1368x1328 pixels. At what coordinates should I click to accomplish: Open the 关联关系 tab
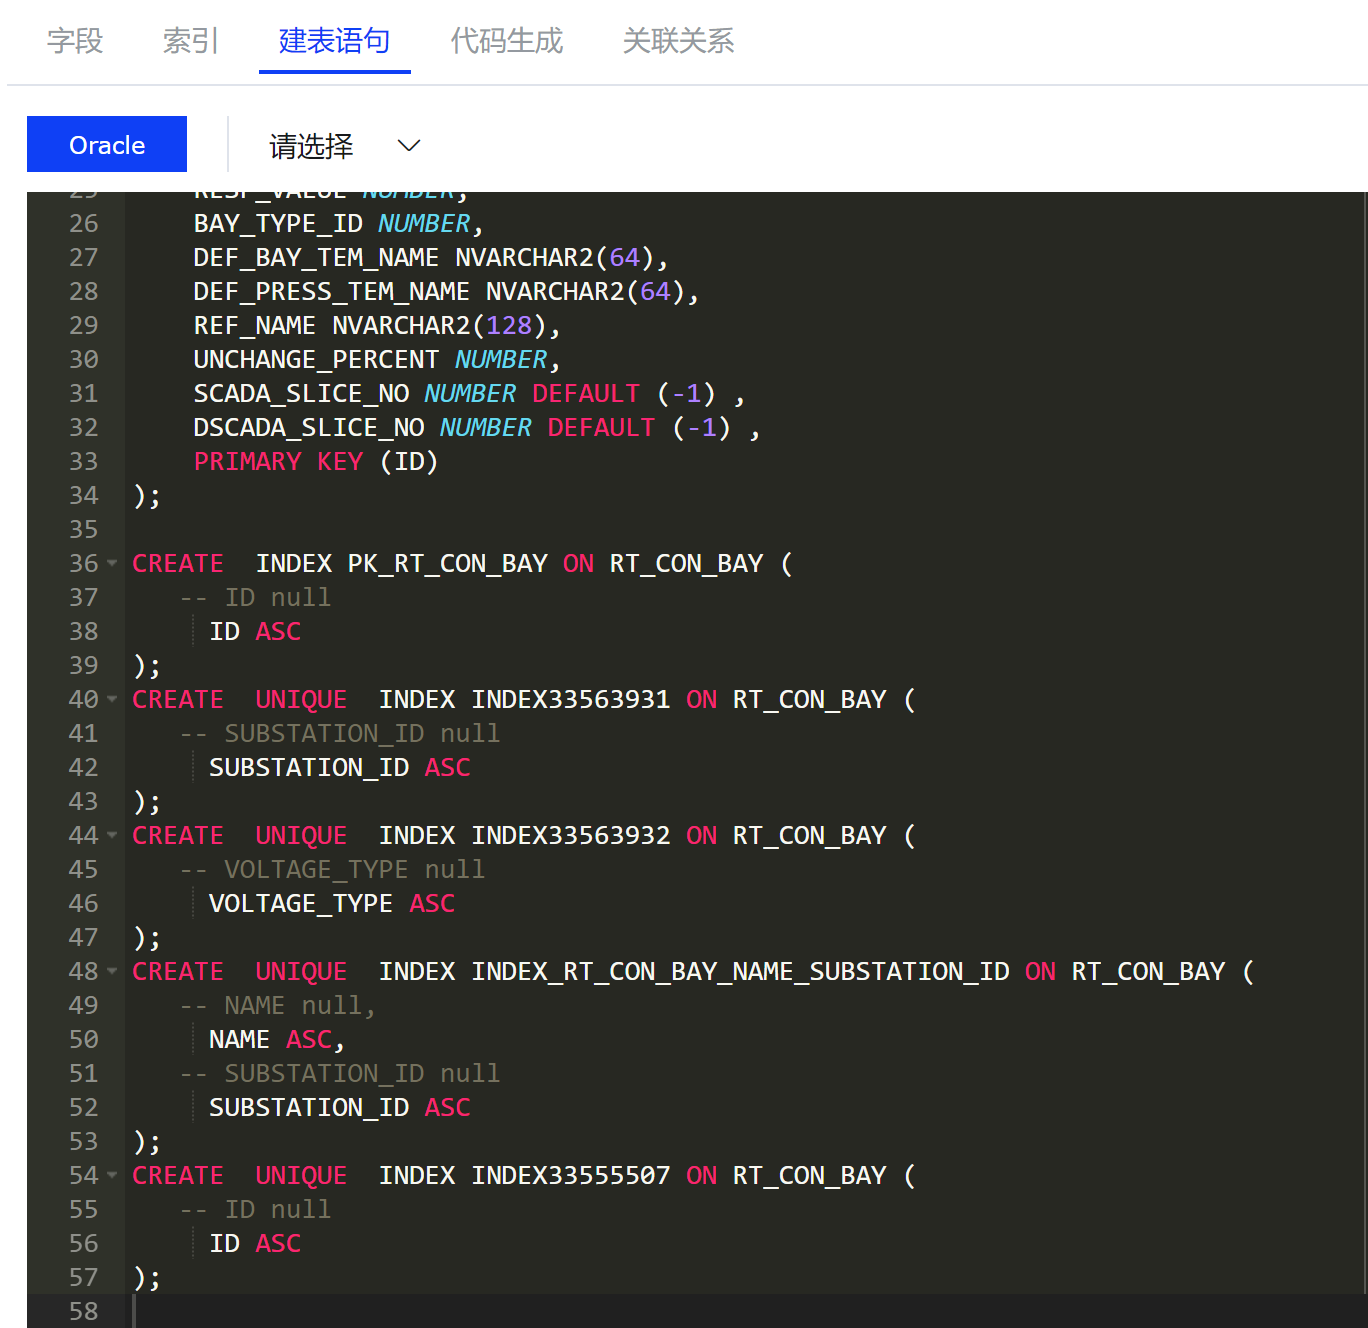pyautogui.click(x=678, y=41)
